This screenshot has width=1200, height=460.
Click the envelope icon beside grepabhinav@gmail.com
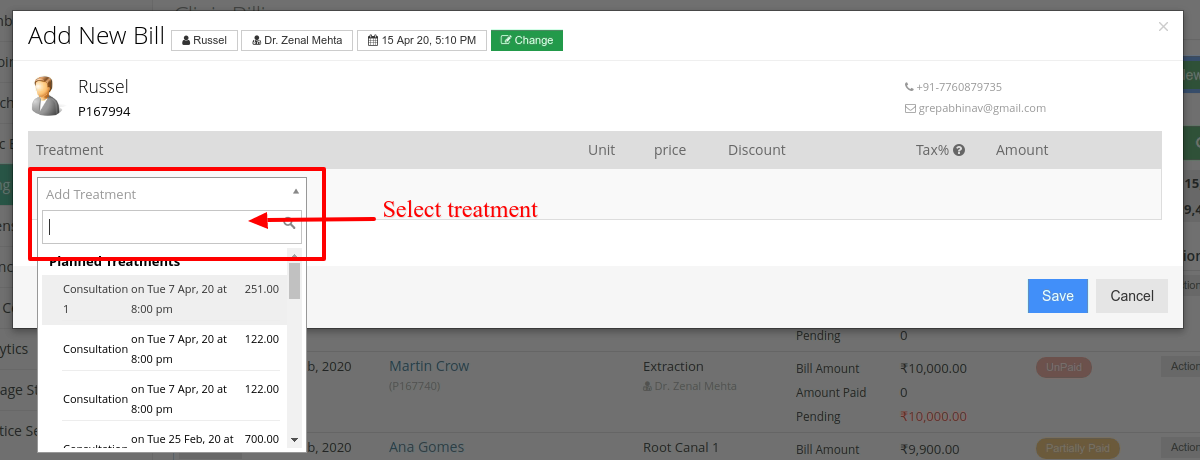910,108
